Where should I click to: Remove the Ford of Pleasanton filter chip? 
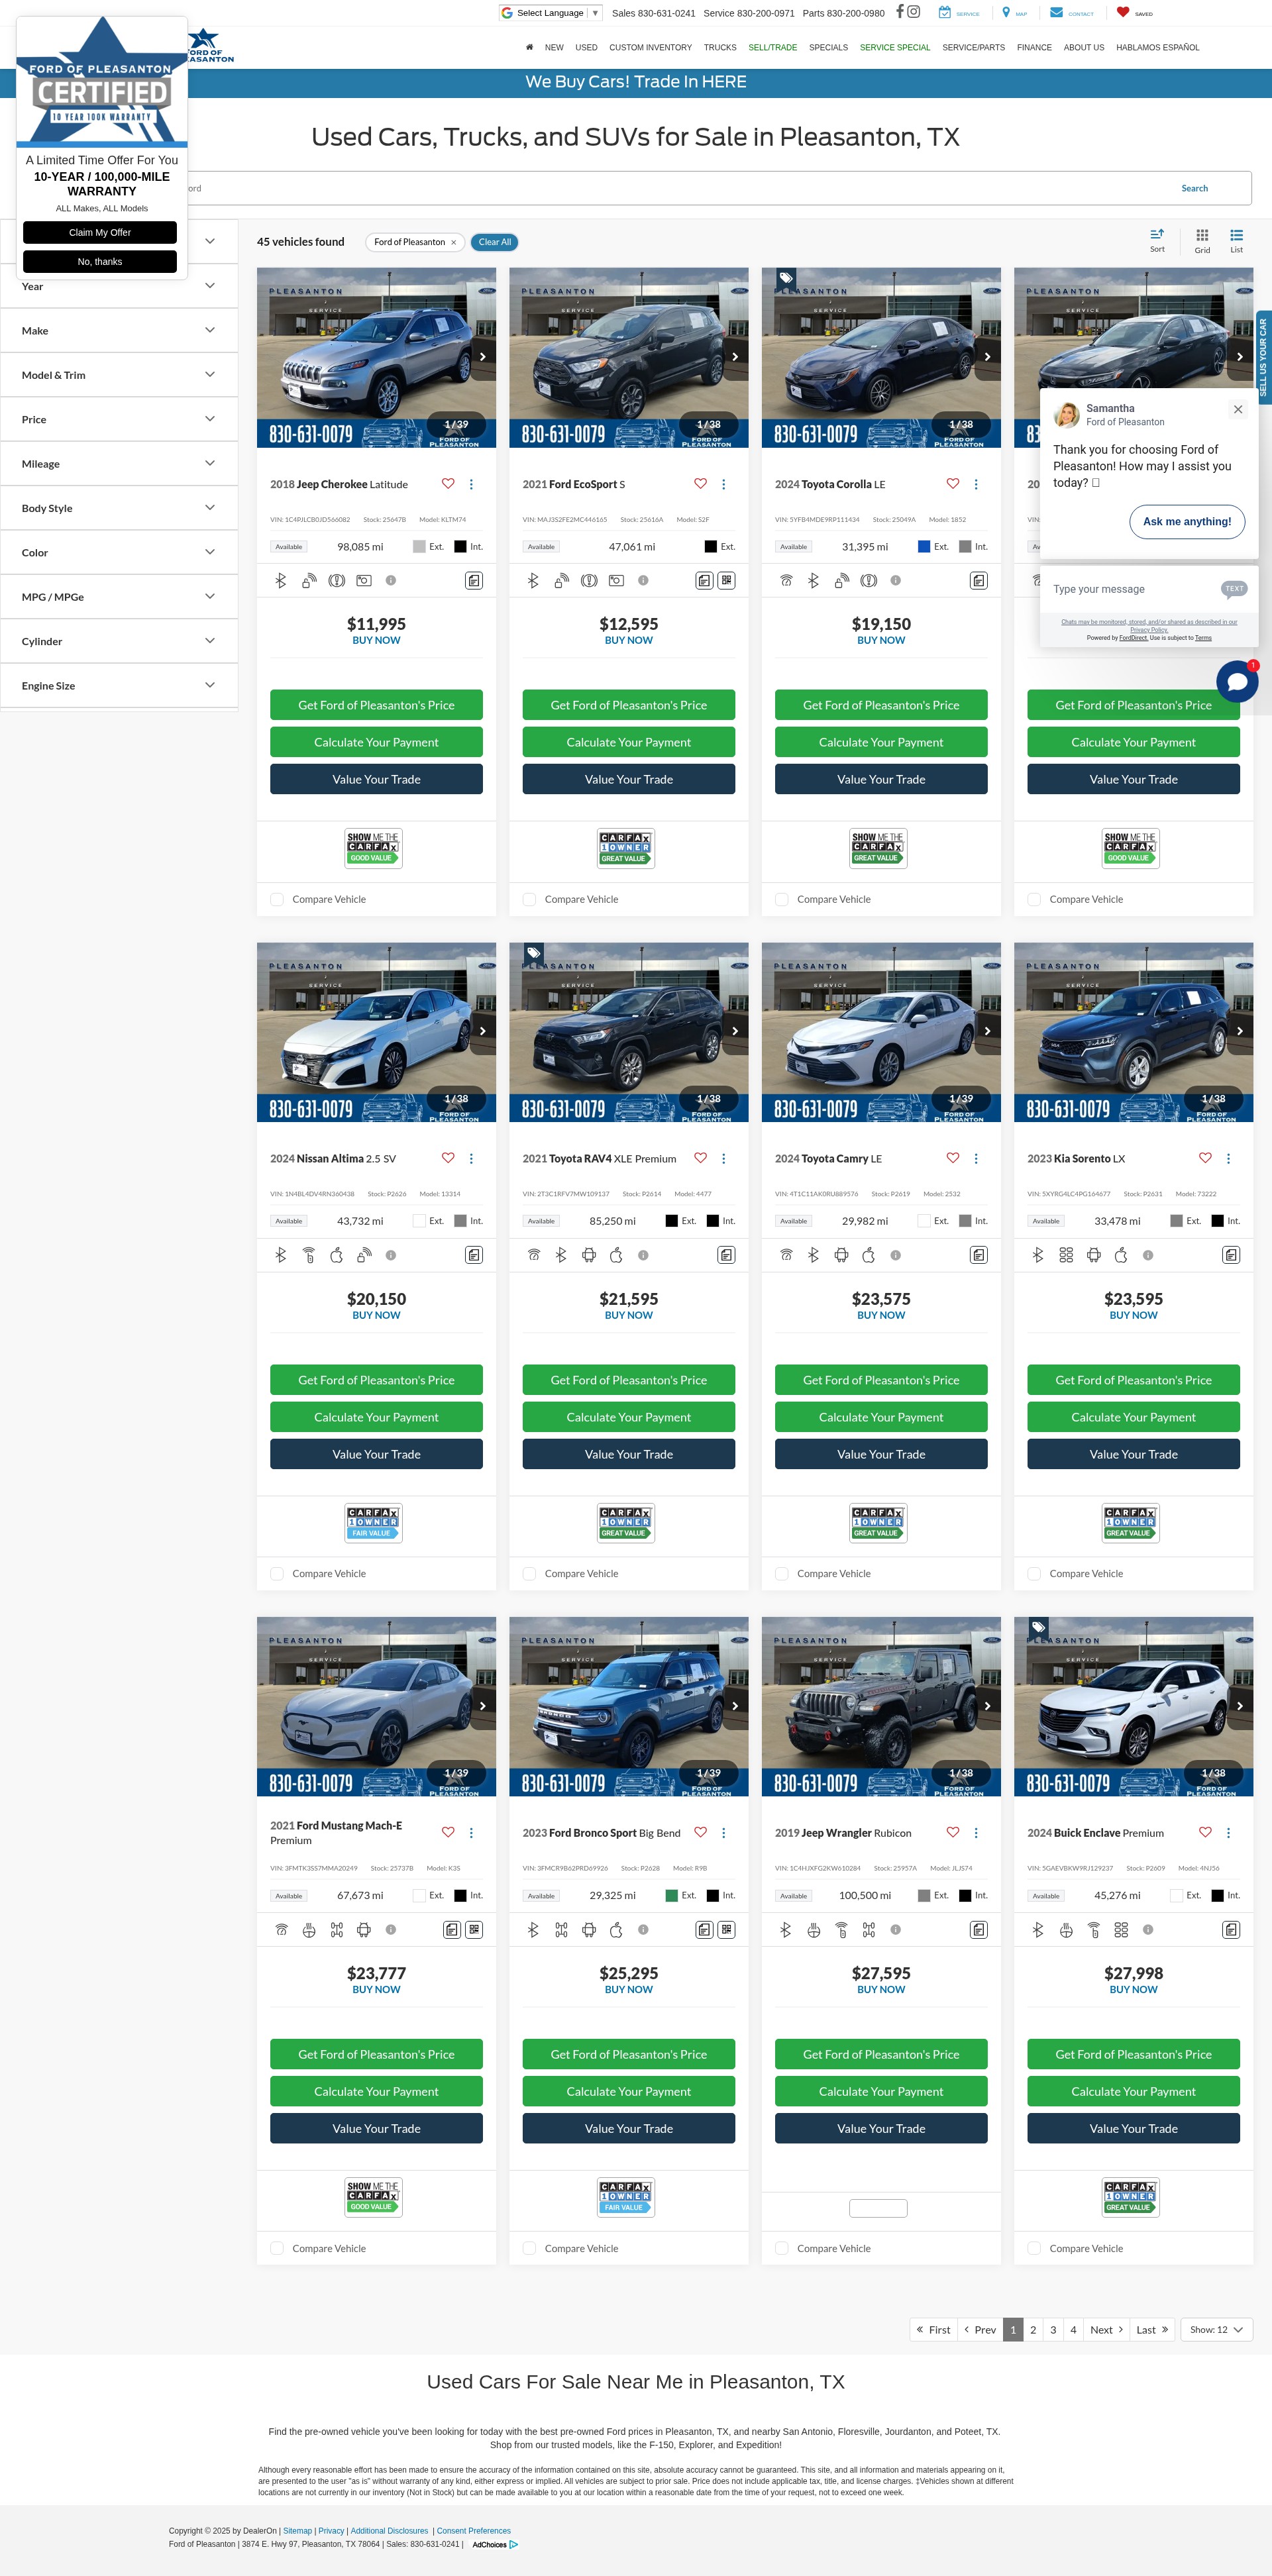pyautogui.click(x=453, y=242)
